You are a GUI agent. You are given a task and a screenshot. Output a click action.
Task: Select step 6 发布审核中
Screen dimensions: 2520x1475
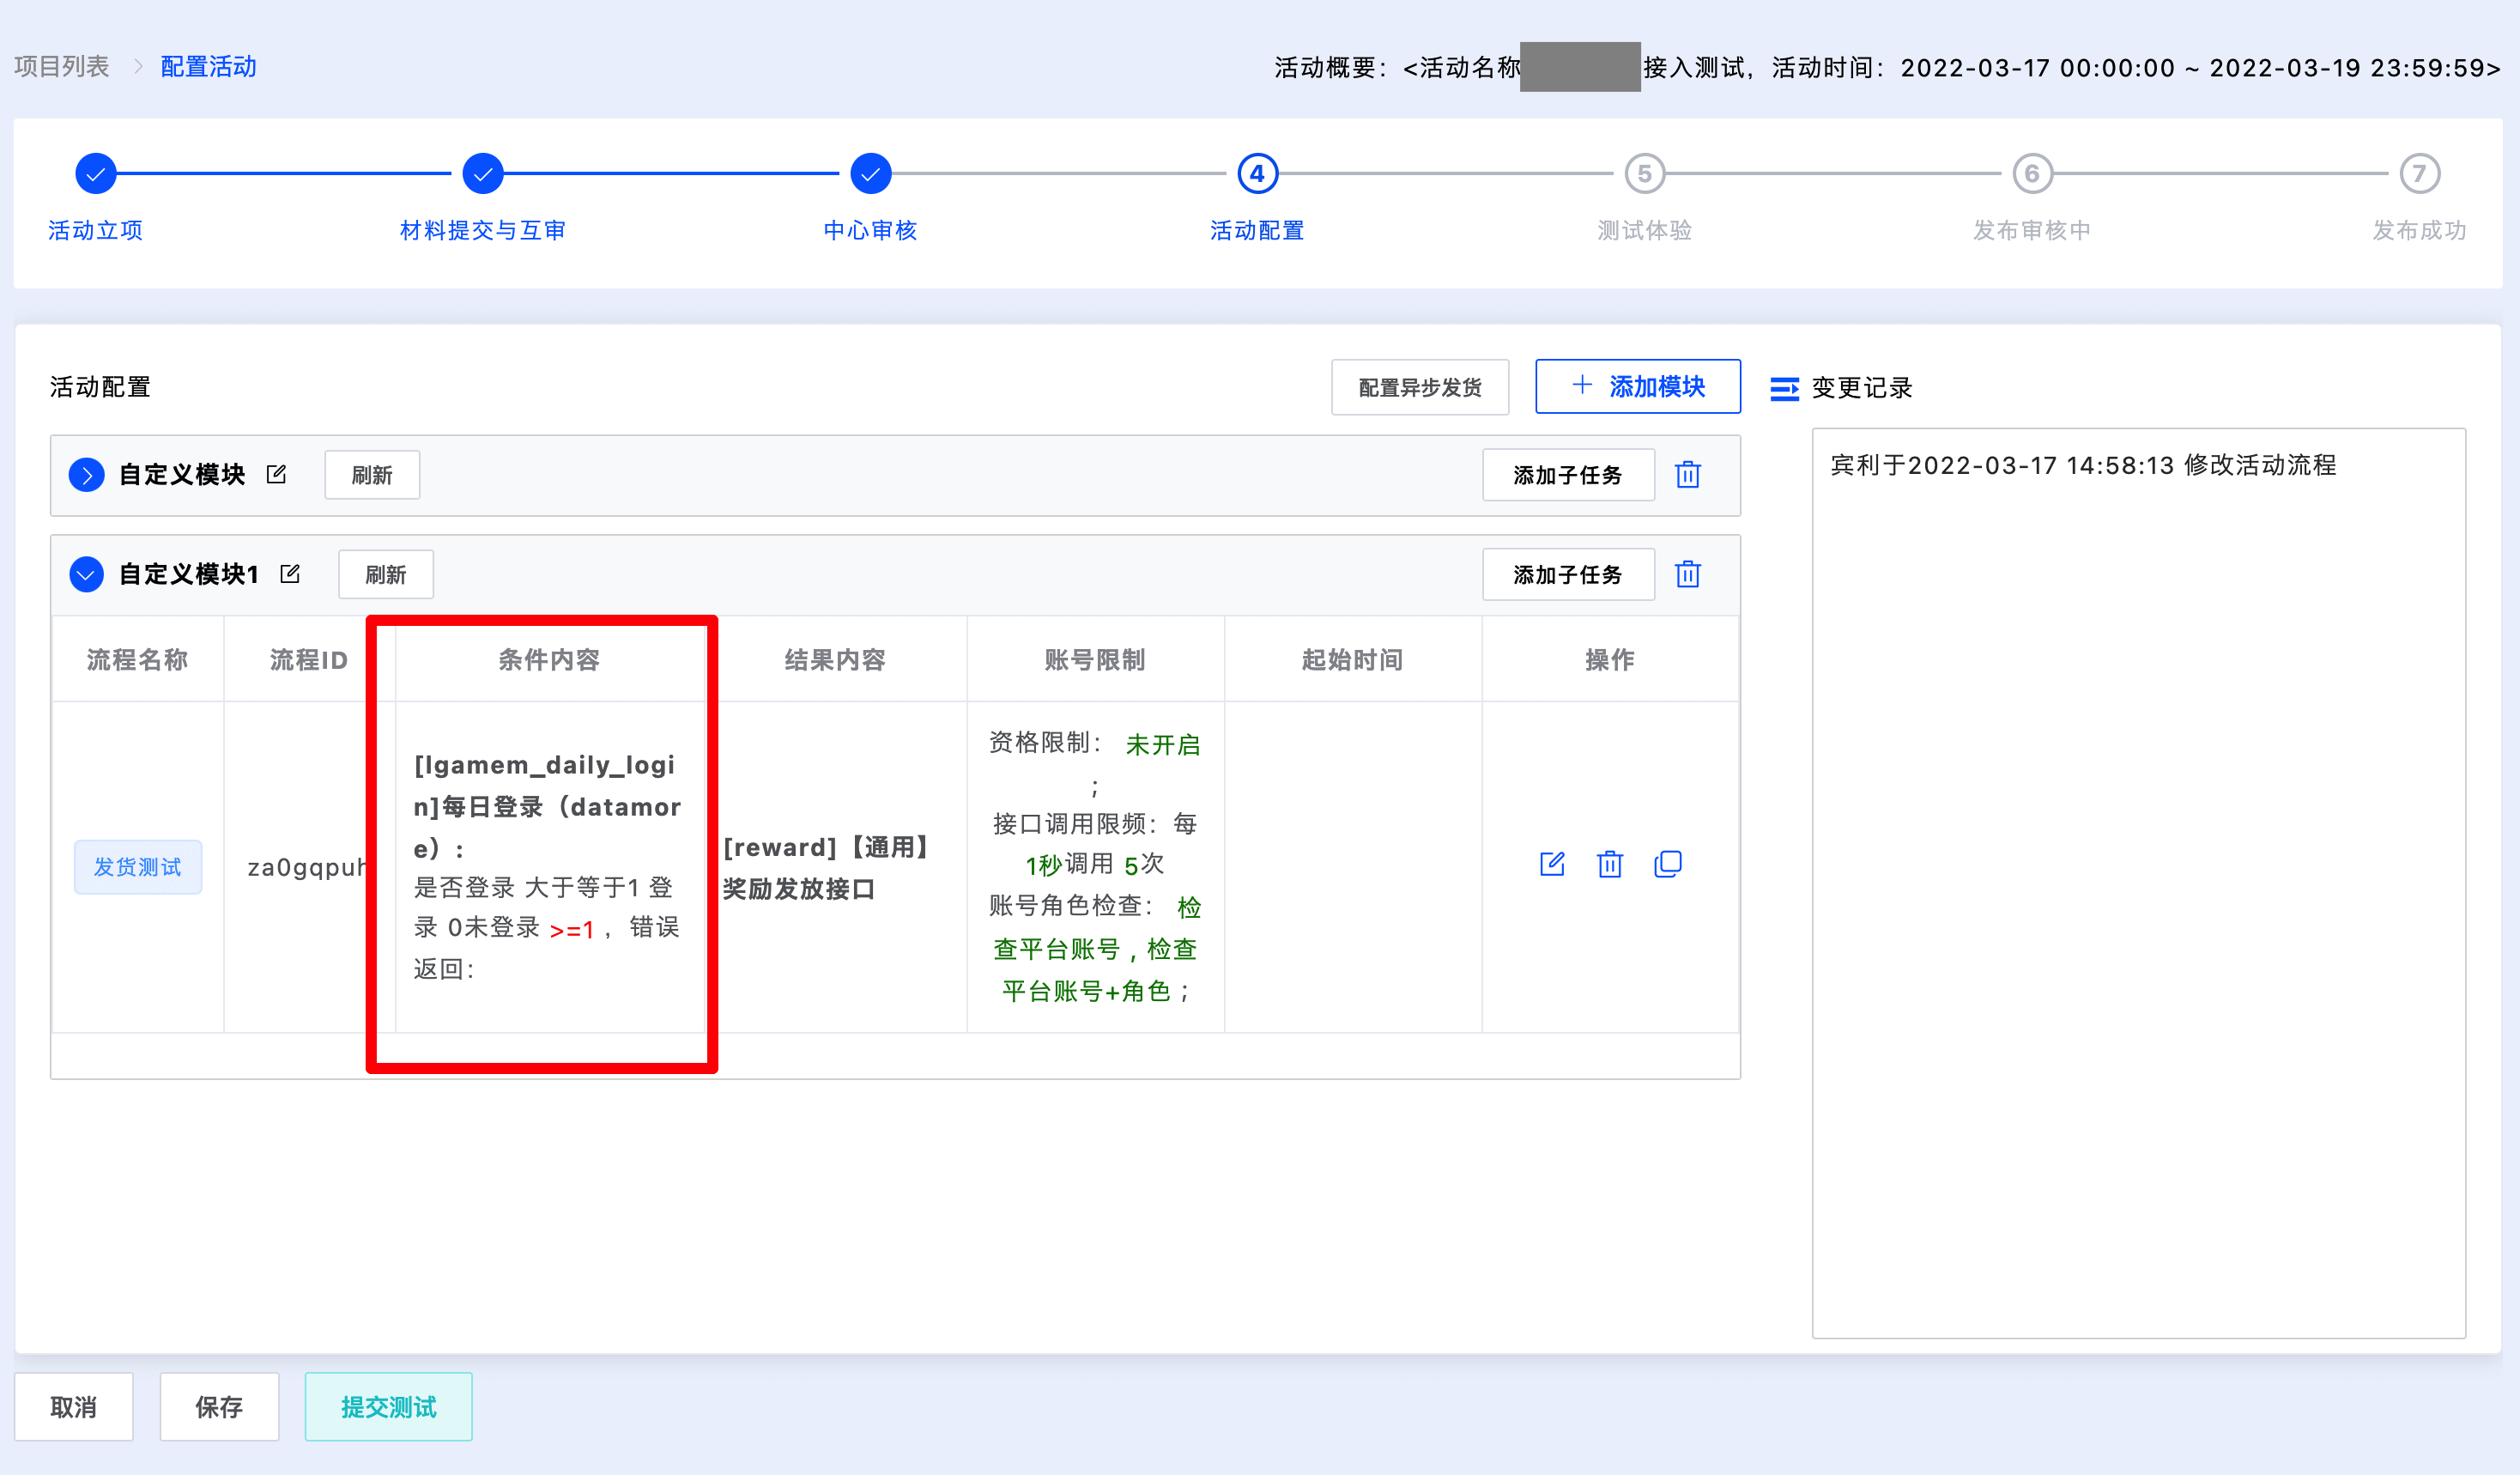2032,174
